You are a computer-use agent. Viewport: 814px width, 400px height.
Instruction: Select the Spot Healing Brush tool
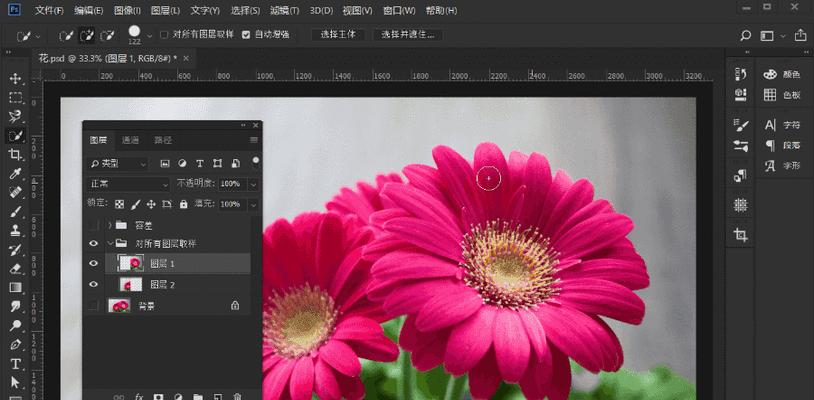15,192
